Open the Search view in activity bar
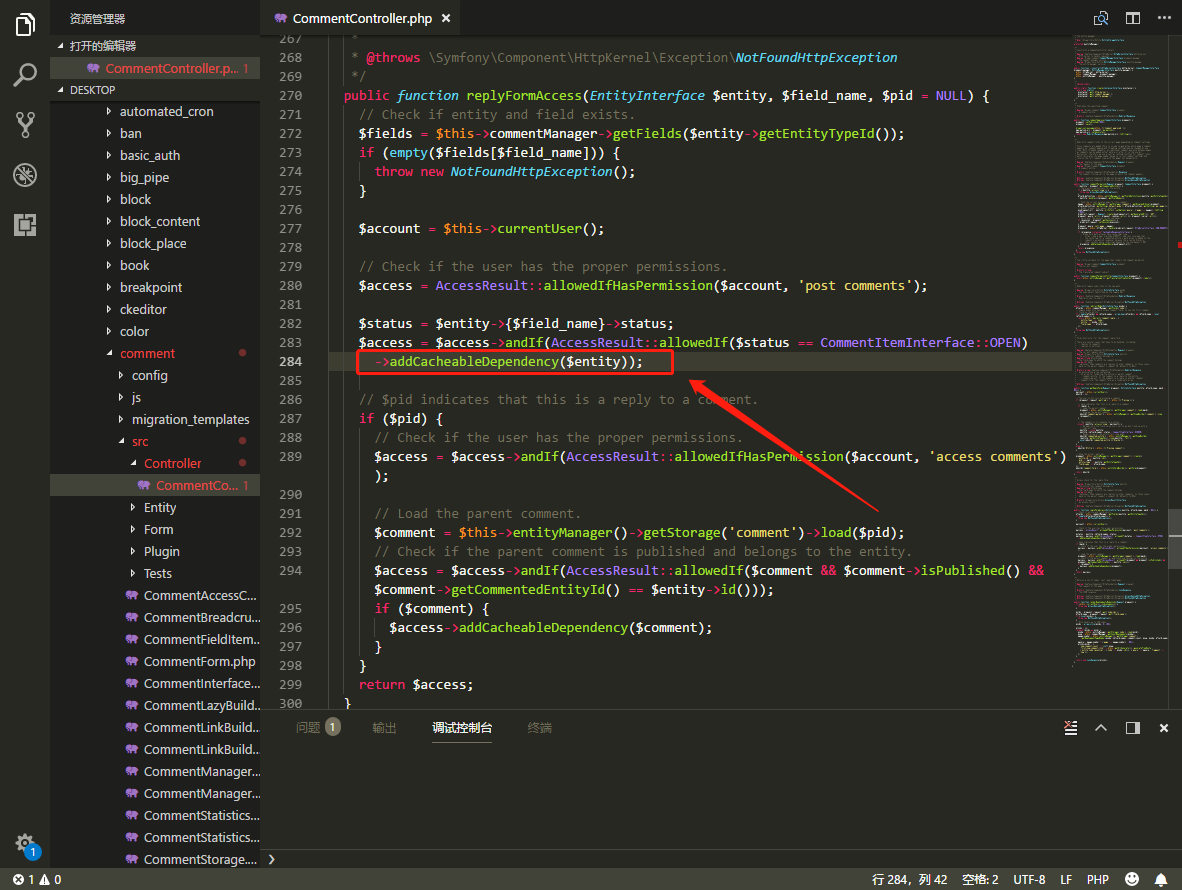 (x=25, y=75)
